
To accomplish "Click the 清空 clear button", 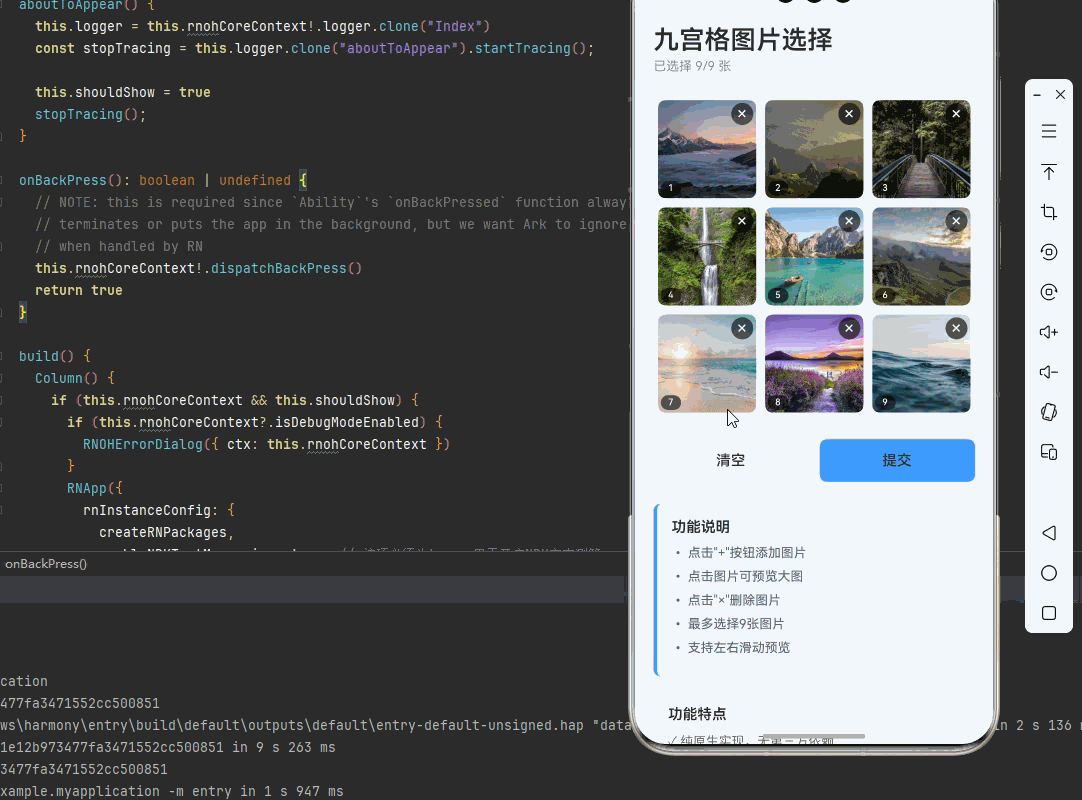I will point(731,460).
